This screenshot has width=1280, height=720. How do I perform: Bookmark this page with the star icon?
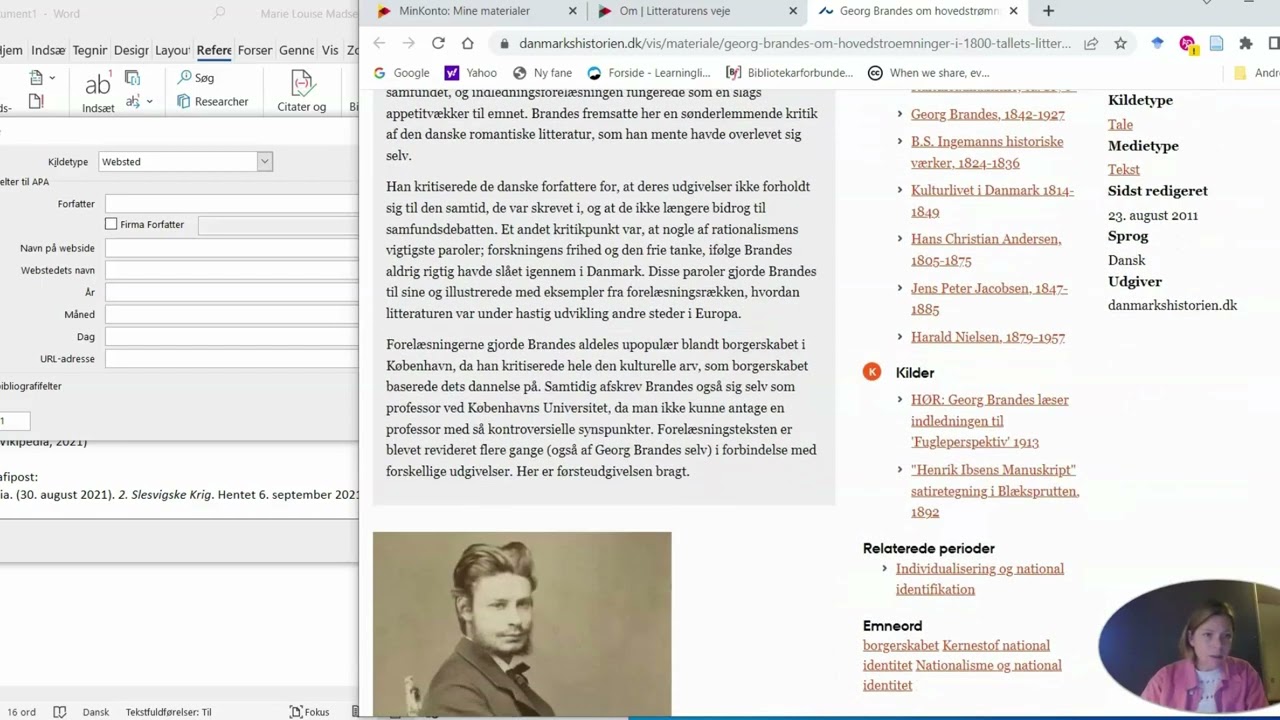[x=1121, y=43]
